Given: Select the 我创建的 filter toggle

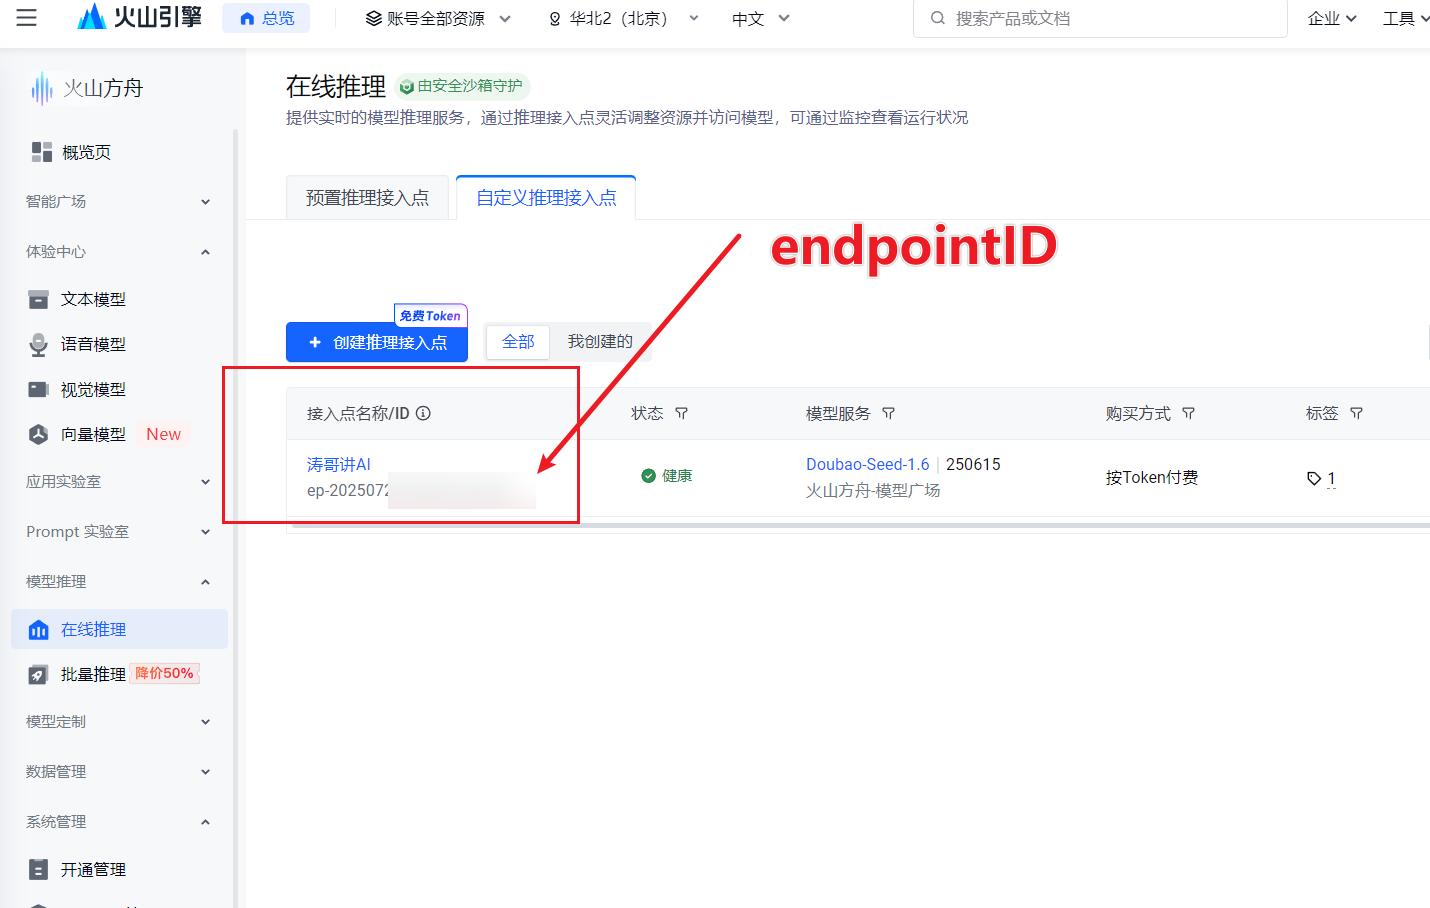Looking at the screenshot, I should pyautogui.click(x=600, y=342).
